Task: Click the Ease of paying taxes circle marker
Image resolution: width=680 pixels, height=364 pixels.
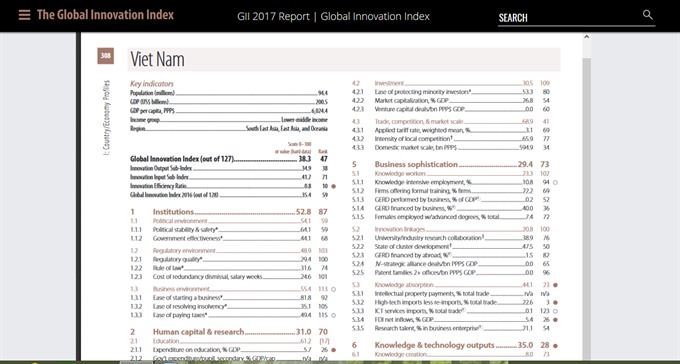Action: [x=333, y=315]
